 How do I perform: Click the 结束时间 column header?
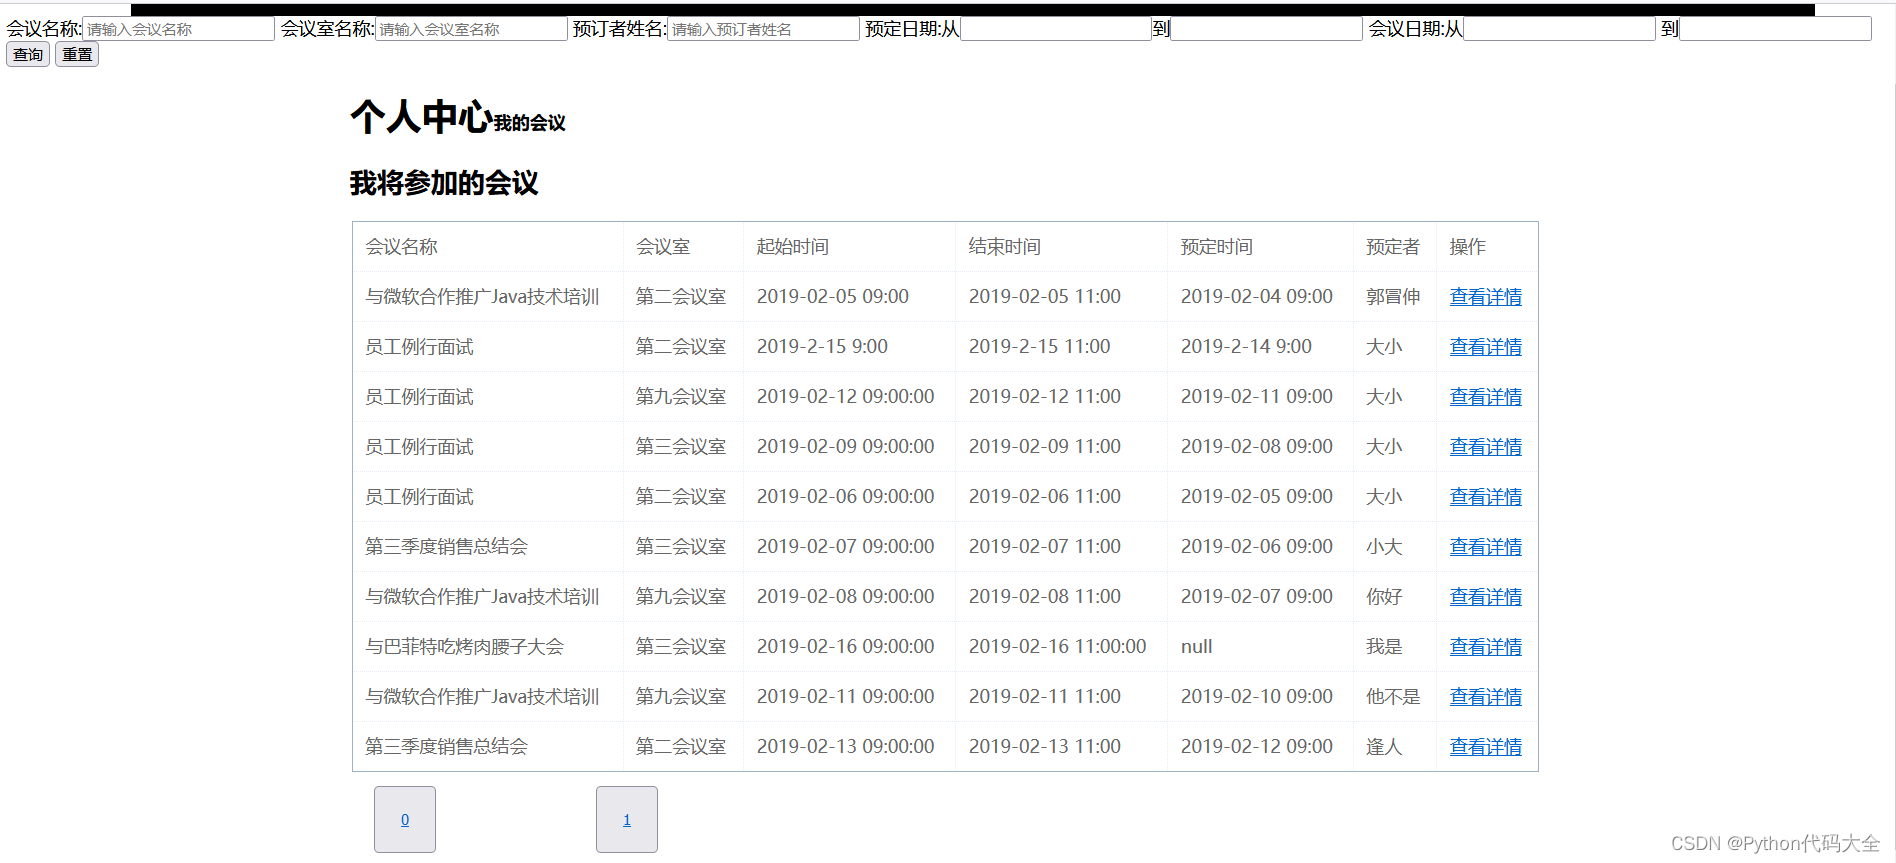1005,247
